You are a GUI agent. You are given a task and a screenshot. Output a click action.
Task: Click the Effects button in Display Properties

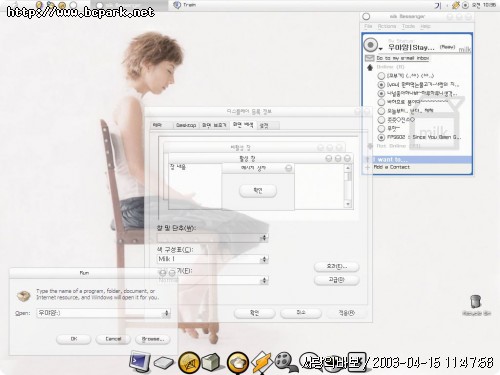[337, 267]
